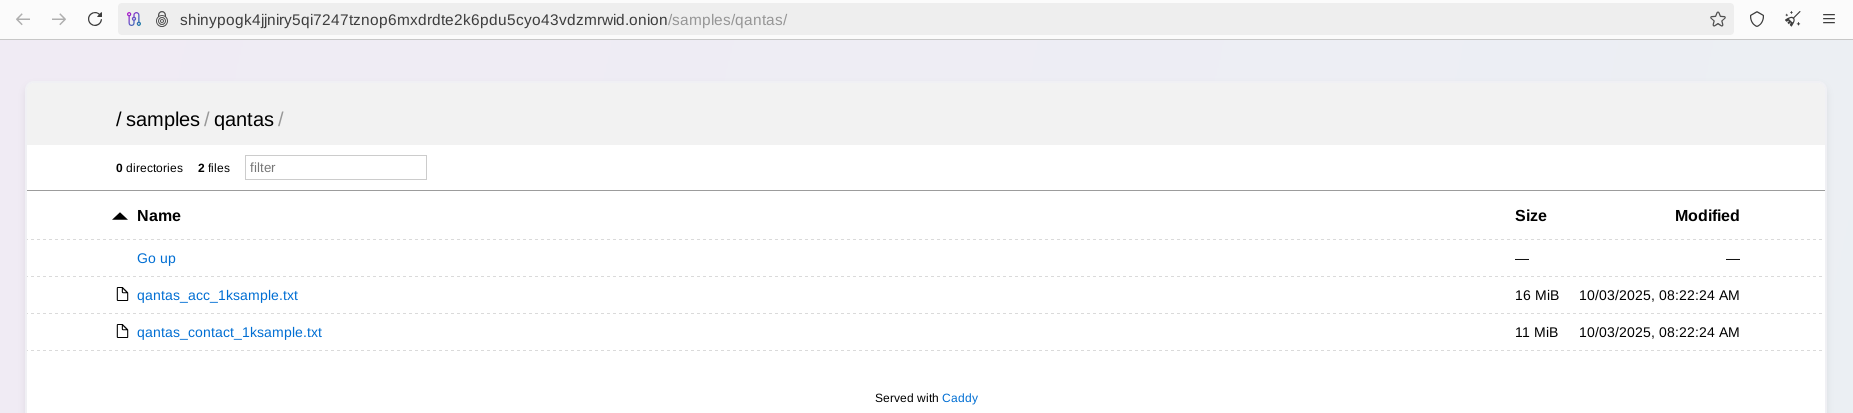This screenshot has width=1853, height=413.
Task: Open the Tor circuit display icon
Action: click(134, 19)
